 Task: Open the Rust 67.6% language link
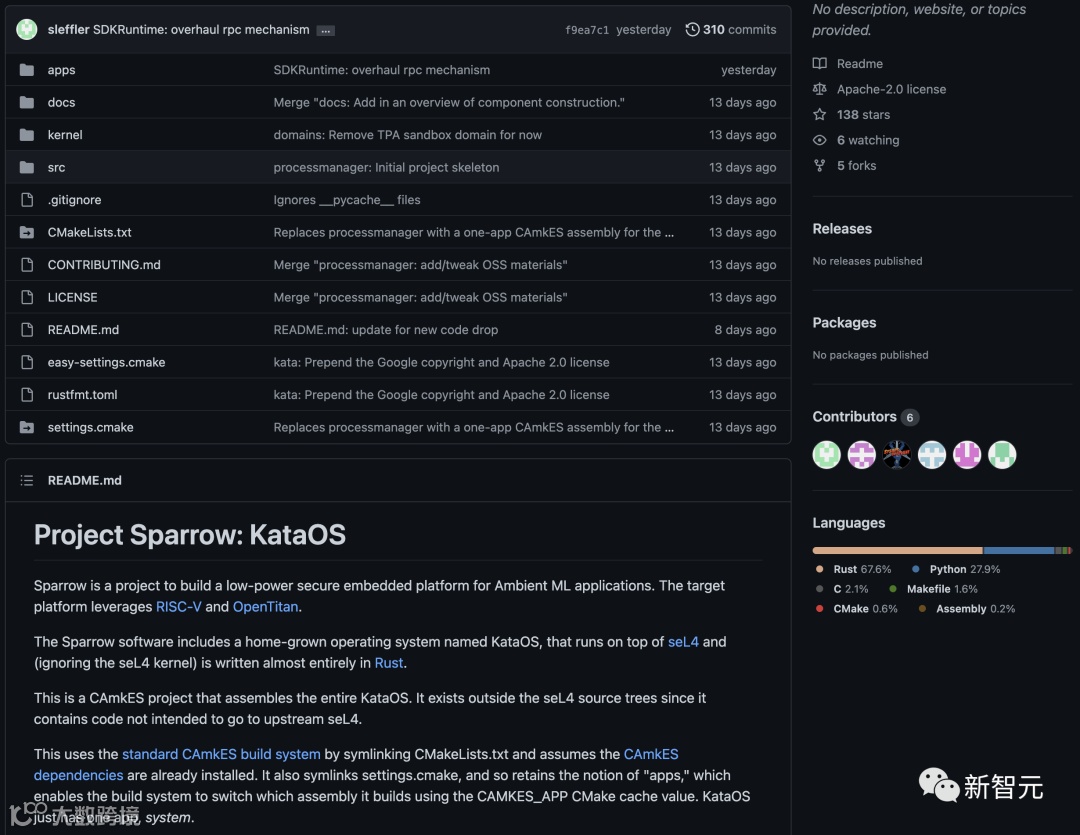point(854,569)
